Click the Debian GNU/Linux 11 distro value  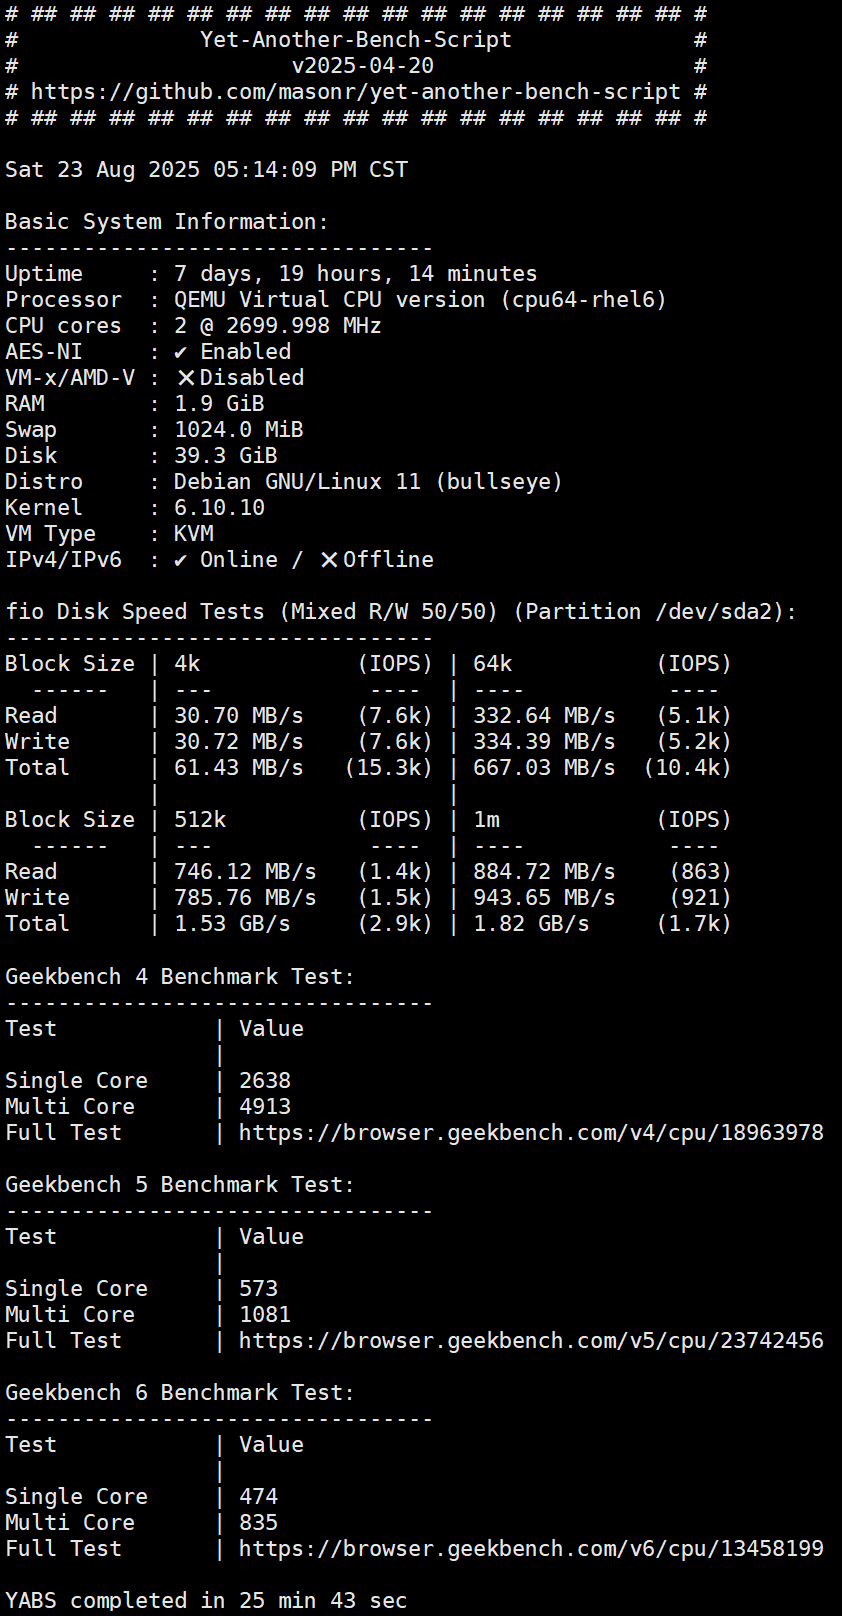point(368,482)
